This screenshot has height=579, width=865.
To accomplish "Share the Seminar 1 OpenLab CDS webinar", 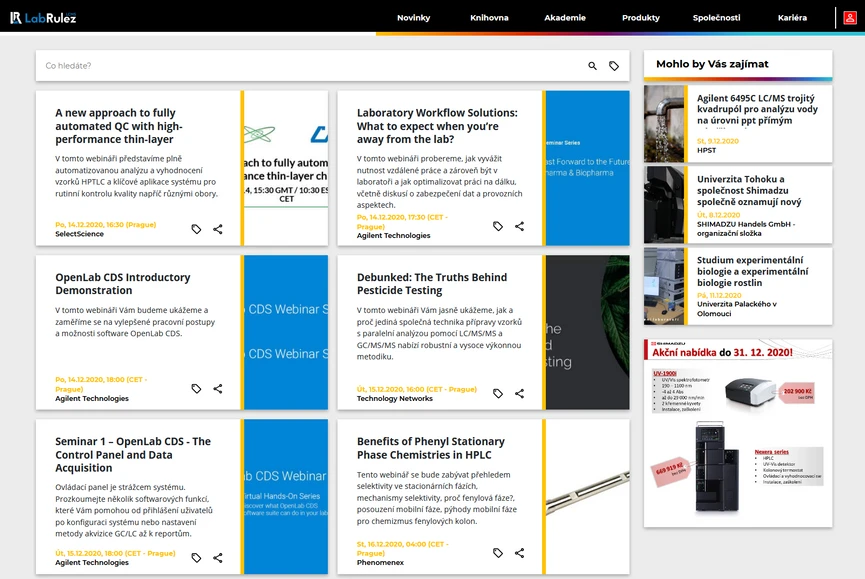I will (218, 557).
